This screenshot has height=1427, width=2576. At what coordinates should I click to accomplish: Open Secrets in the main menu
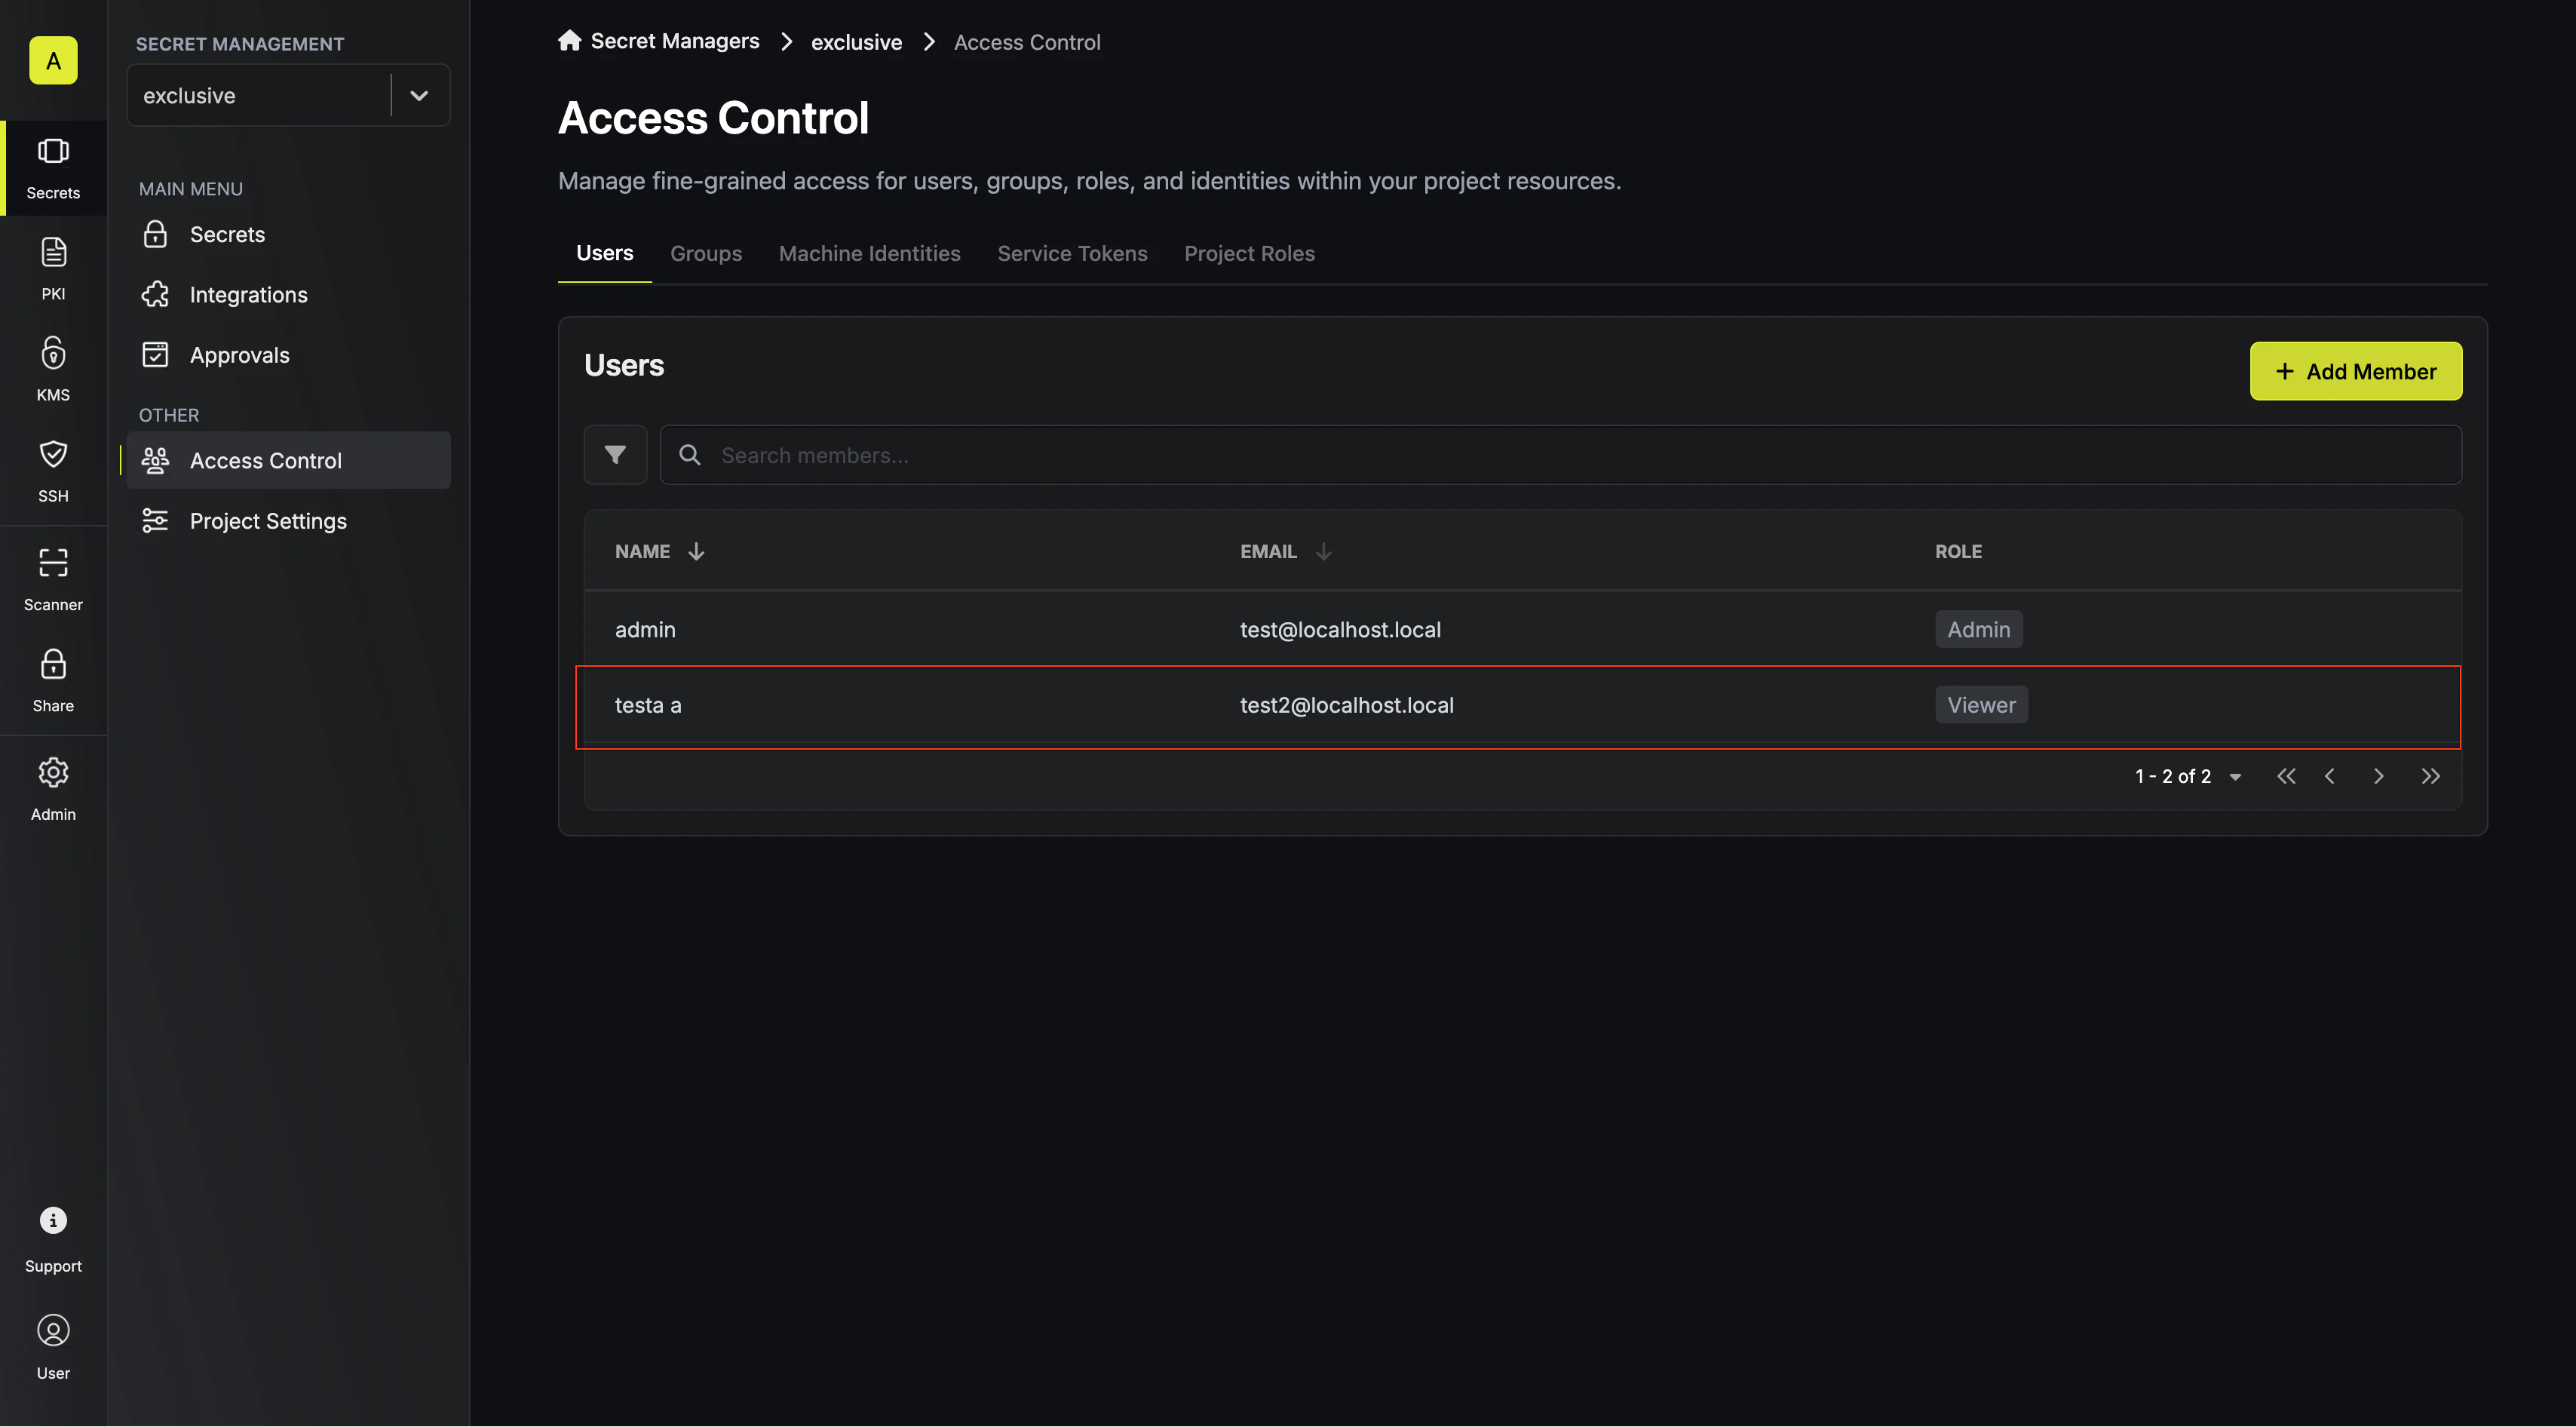(288, 234)
